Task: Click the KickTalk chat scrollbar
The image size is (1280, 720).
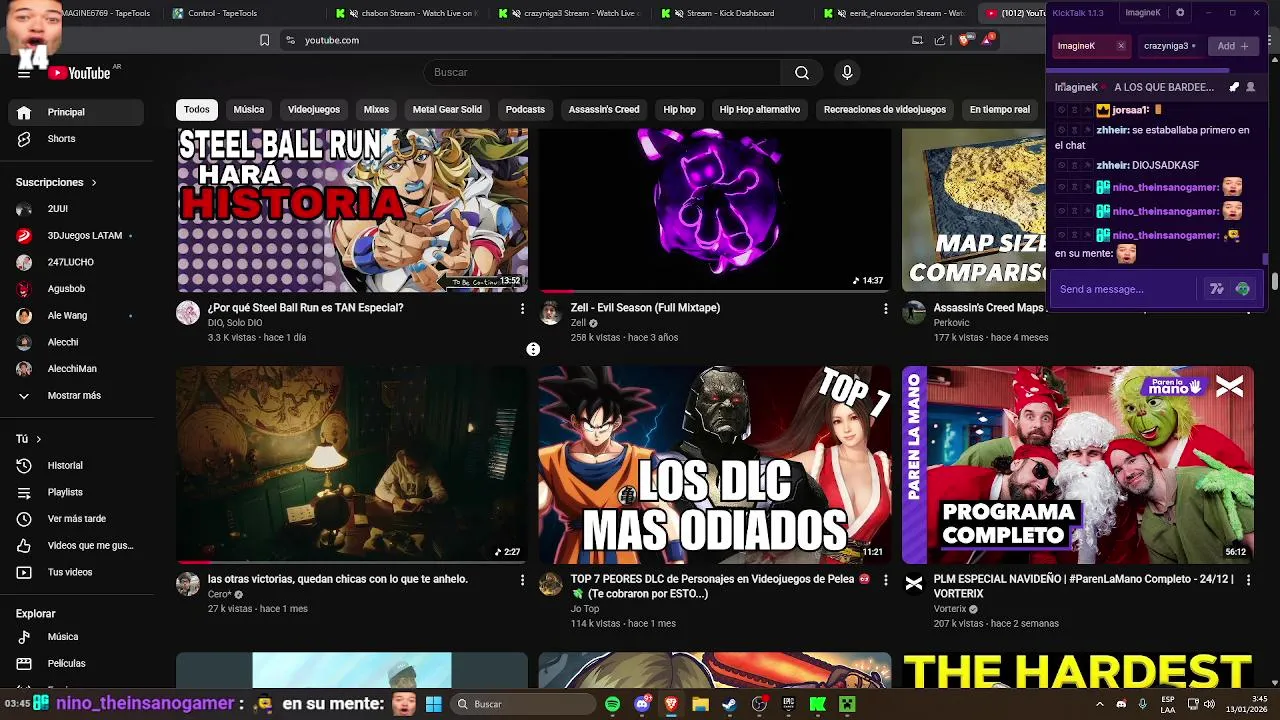Action: click(1265, 259)
